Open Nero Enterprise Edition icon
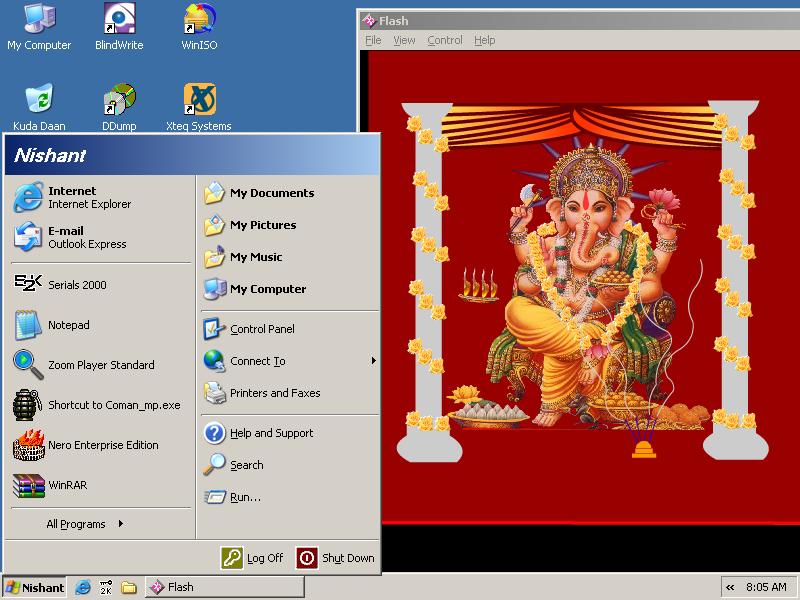 28,445
